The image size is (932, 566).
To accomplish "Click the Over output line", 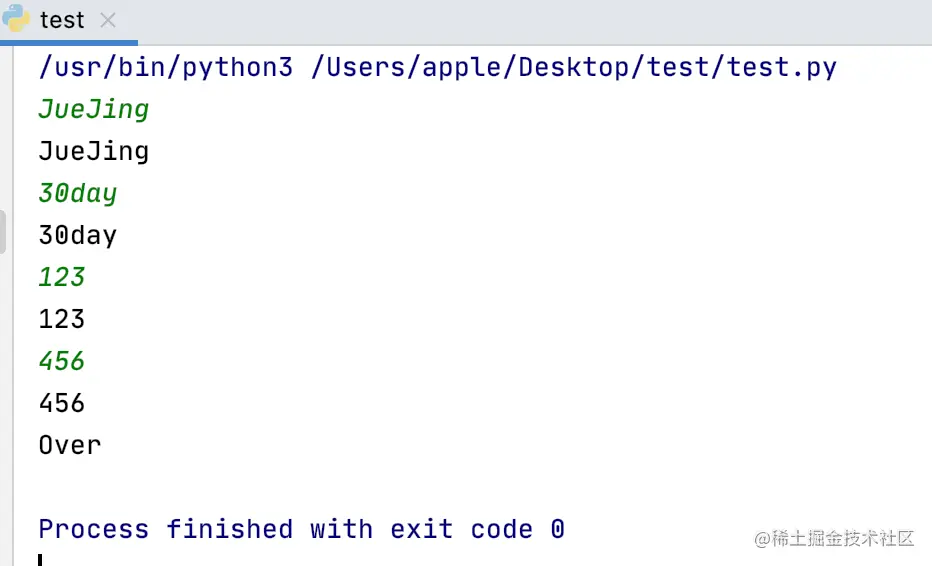I will [x=69, y=445].
